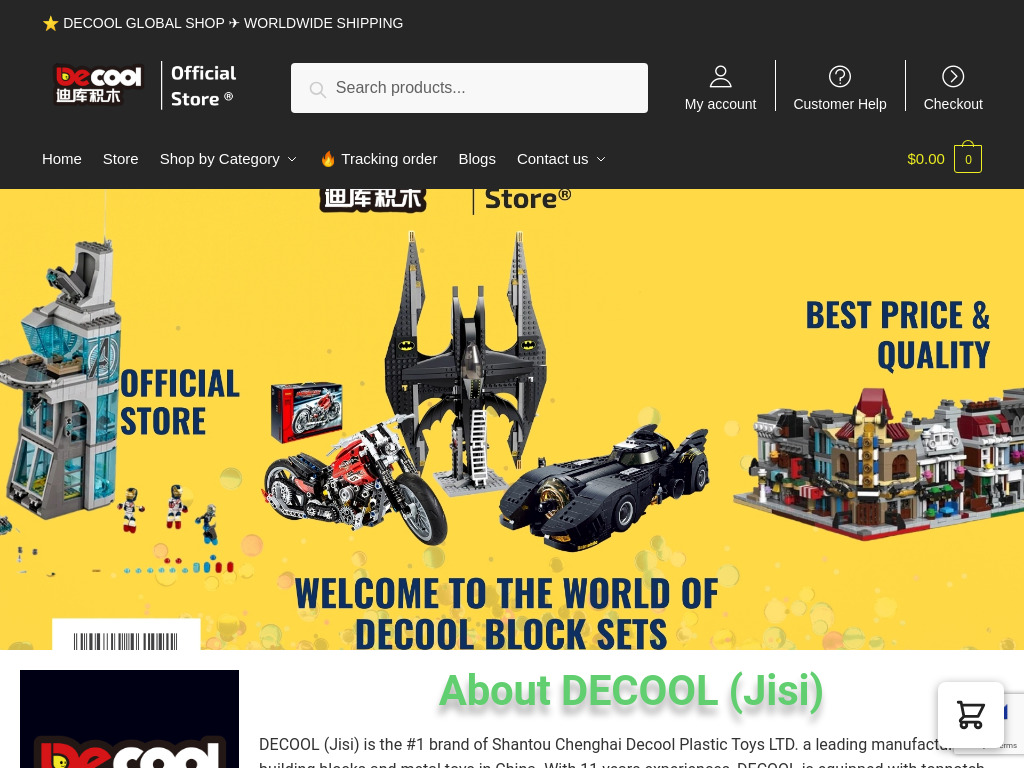Click the fire icon beside Tracking order
Screen dimensions: 1024x768
328,159
